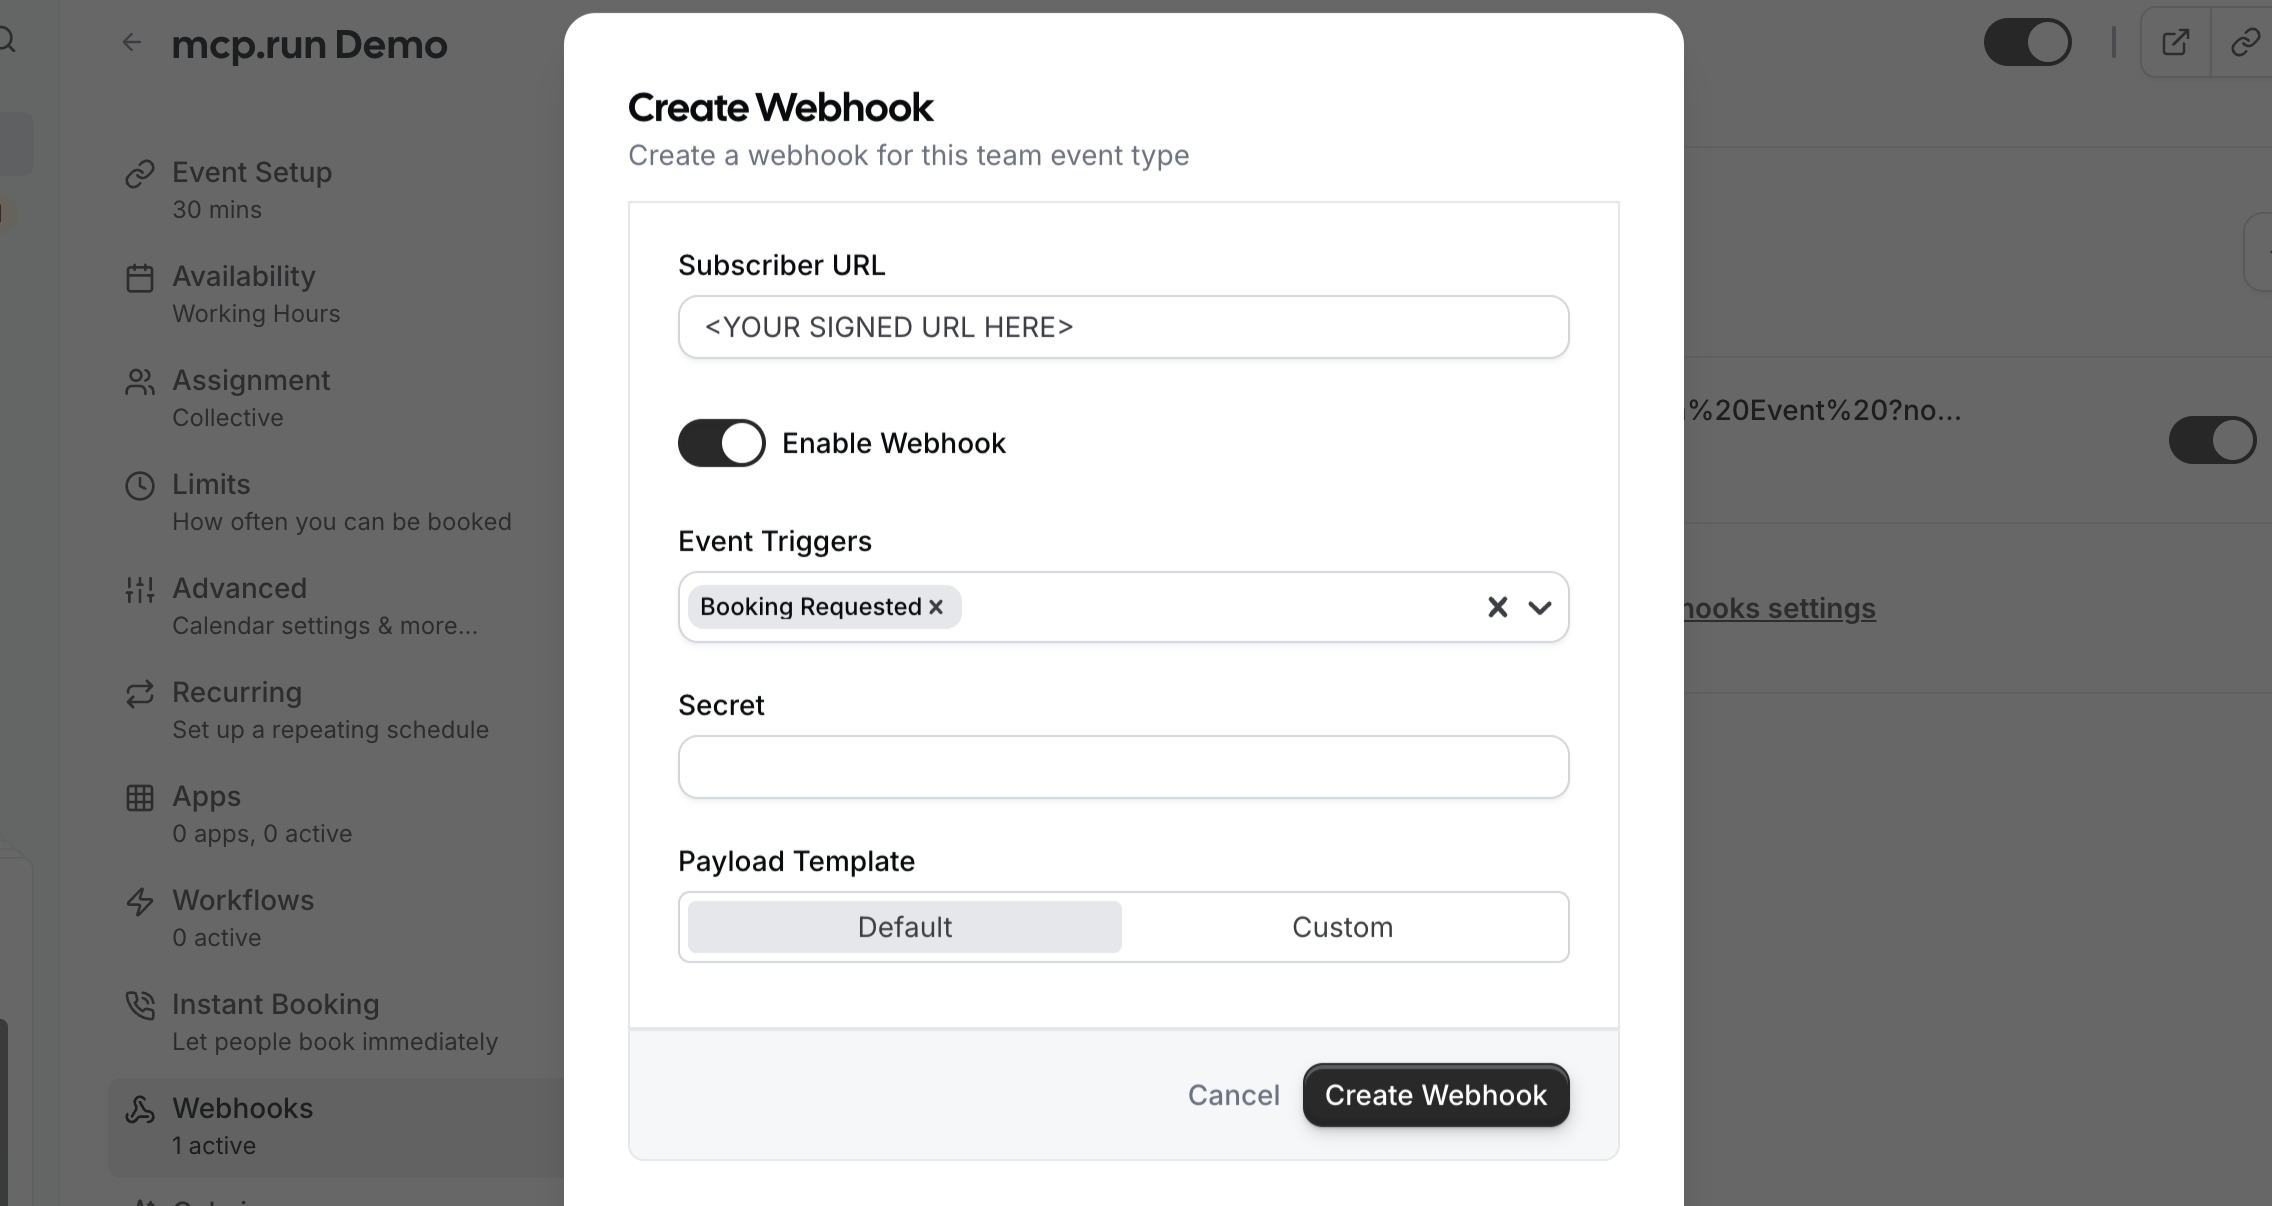The image size is (2272, 1206).
Task: Disable the existing webhook's toggle
Action: pyautogui.click(x=2211, y=440)
